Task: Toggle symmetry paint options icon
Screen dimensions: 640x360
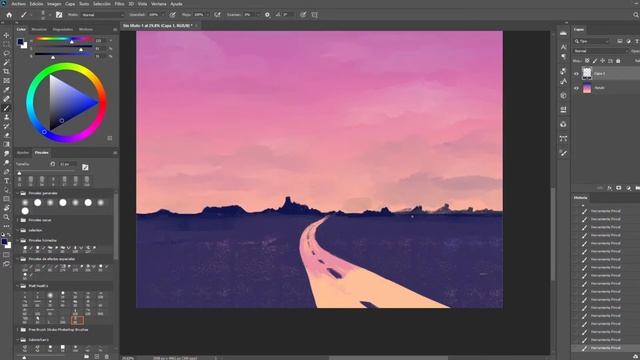Action: [315, 15]
